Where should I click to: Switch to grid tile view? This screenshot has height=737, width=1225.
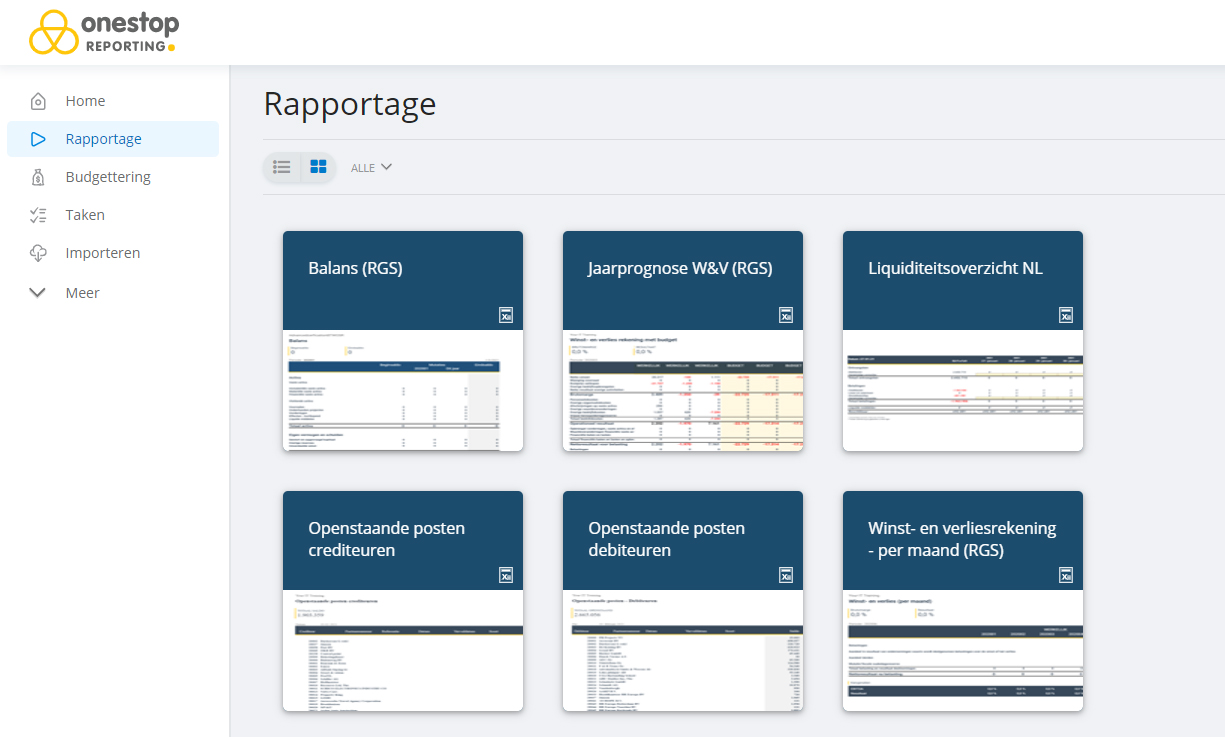coord(318,167)
